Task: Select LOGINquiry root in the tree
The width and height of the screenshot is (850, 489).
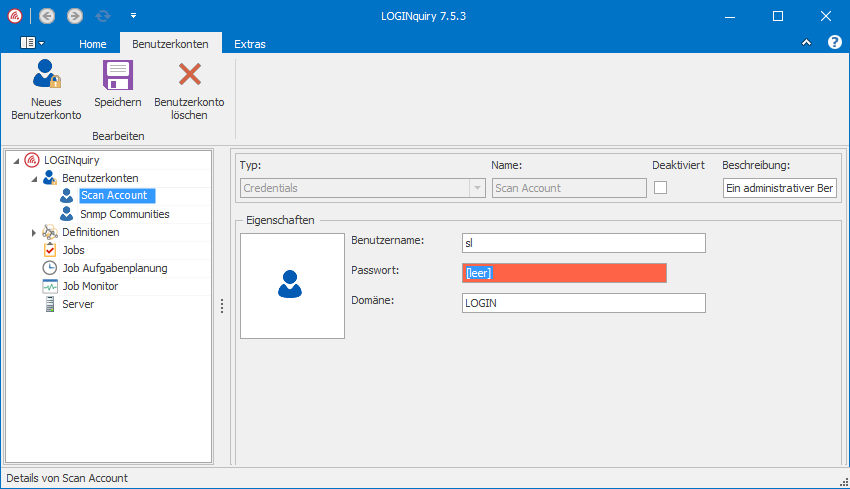Action: (72, 160)
